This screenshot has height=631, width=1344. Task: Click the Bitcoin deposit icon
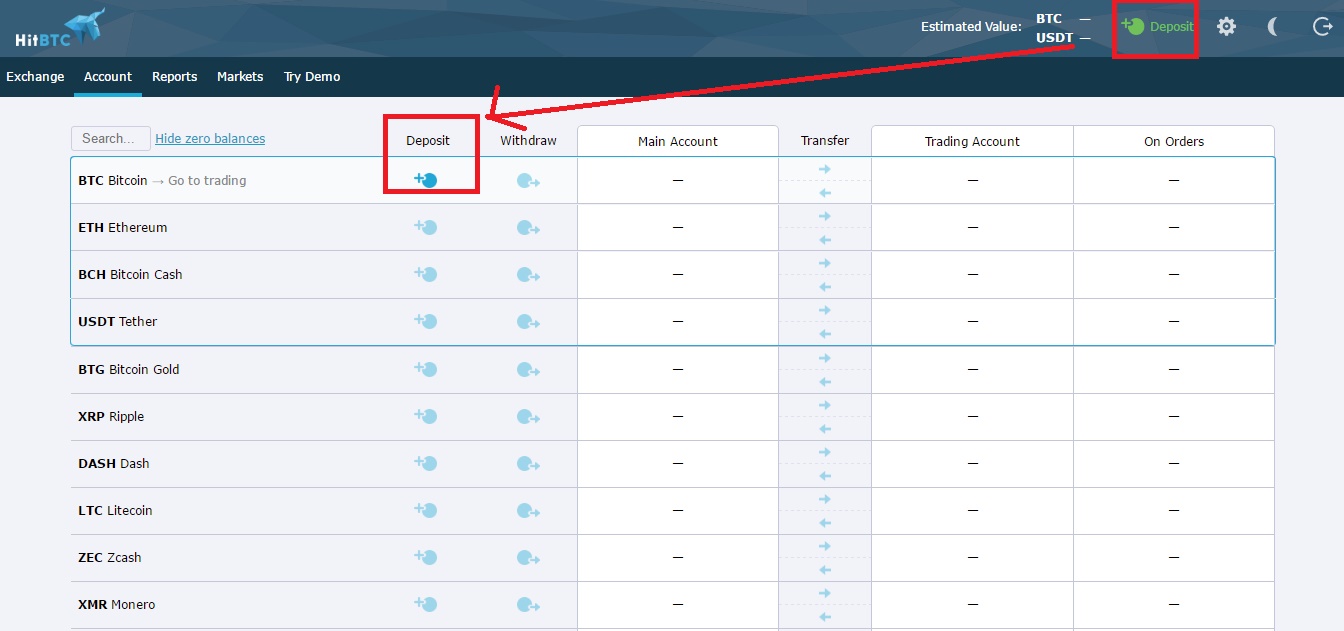coord(426,180)
